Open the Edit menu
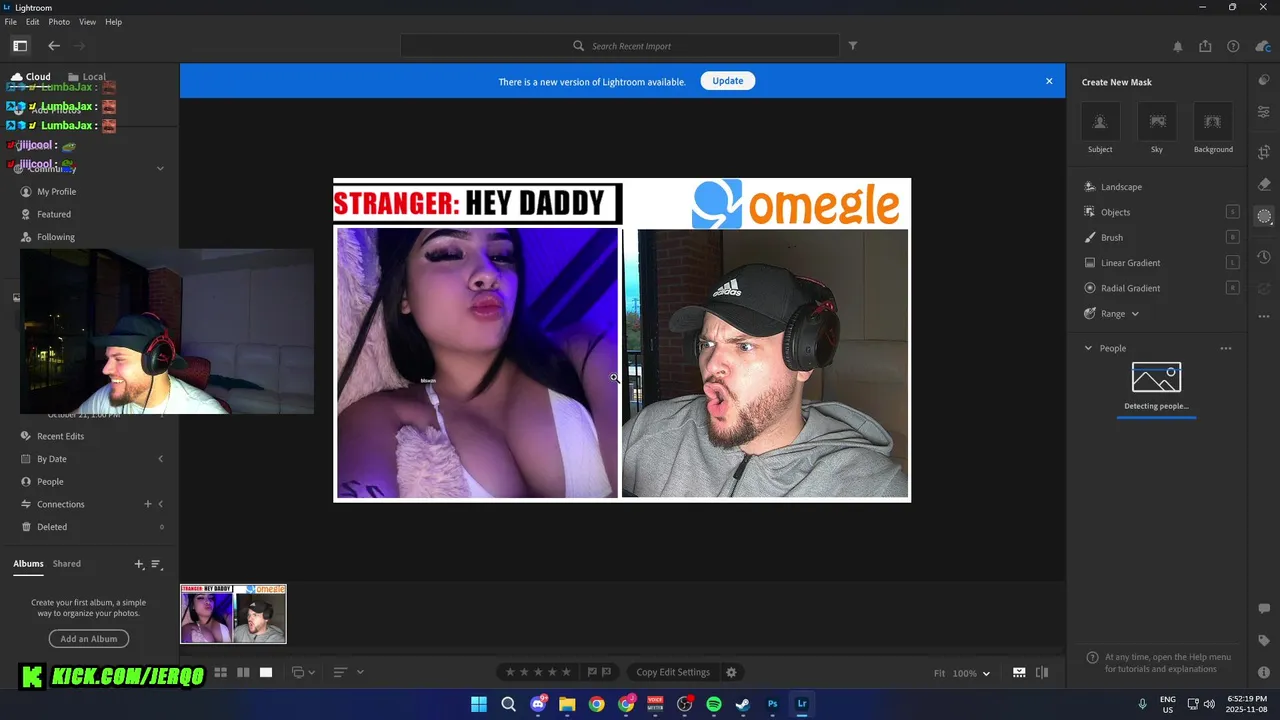The image size is (1280, 720). tap(33, 22)
